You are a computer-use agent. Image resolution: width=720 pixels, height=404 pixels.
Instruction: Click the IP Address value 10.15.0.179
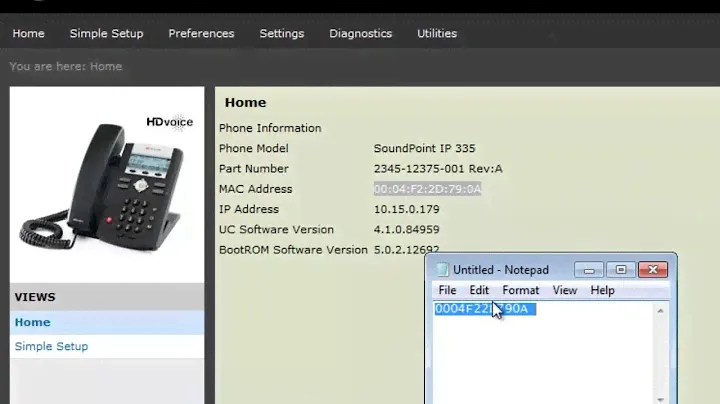tap(406, 209)
